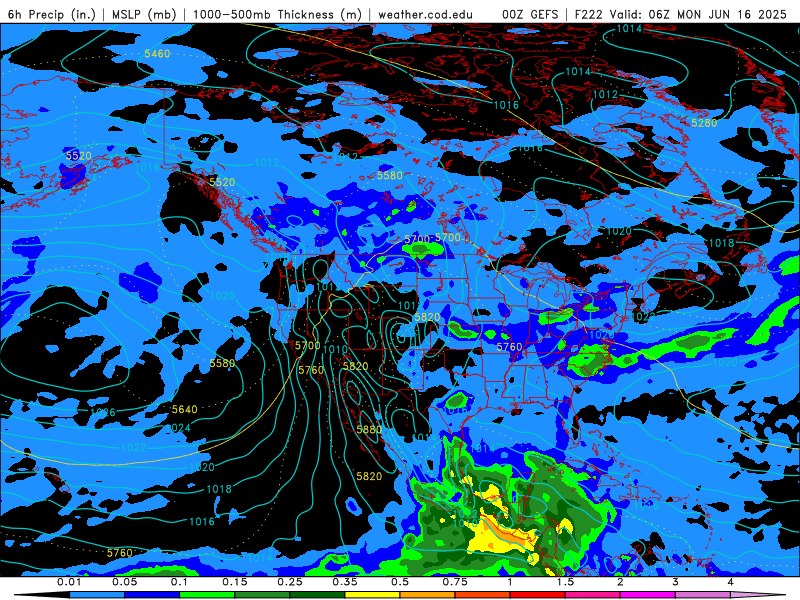Click the '00Z GEFS' model run label
800x600 pixels.
click(531, 14)
